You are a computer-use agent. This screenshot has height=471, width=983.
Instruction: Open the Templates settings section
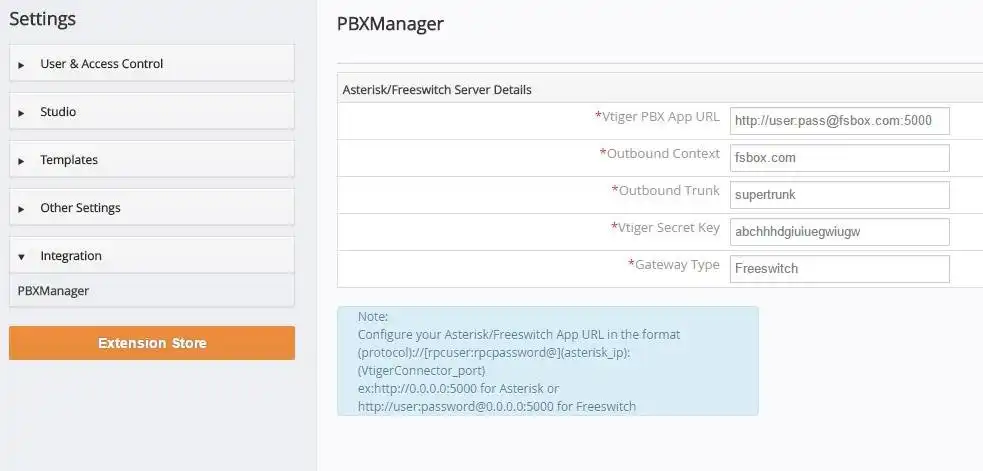point(69,160)
